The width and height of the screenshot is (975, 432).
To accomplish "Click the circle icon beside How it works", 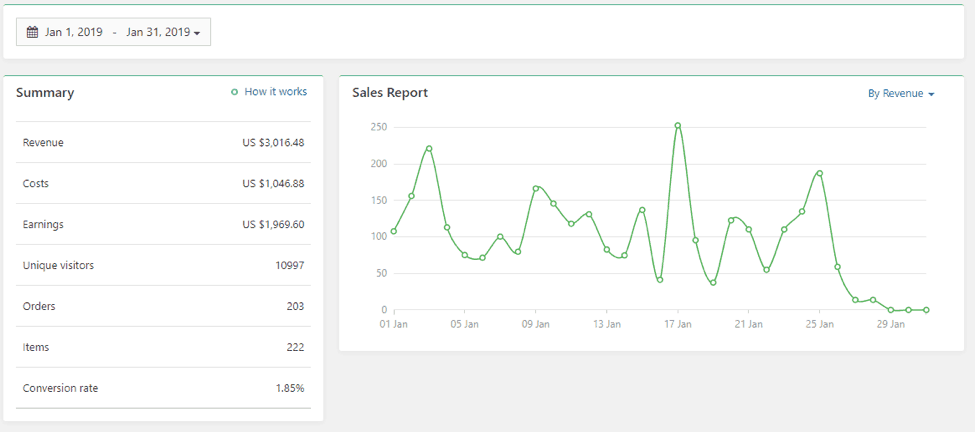I will (235, 92).
